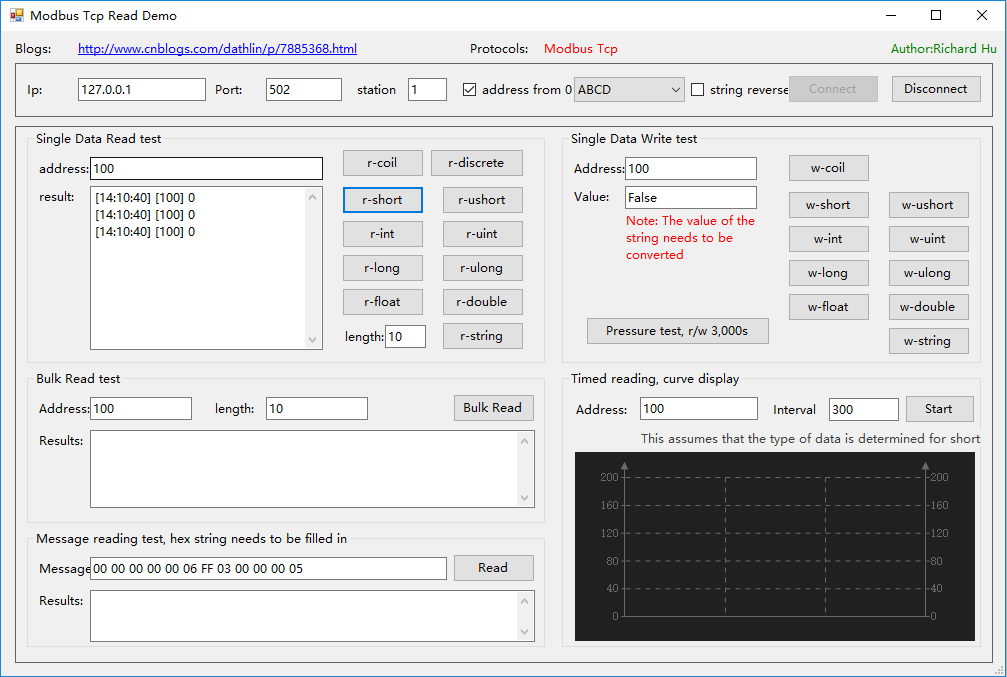This screenshot has height=677, width=1007.
Task: Click the string length field beside r-string
Action: click(x=405, y=337)
